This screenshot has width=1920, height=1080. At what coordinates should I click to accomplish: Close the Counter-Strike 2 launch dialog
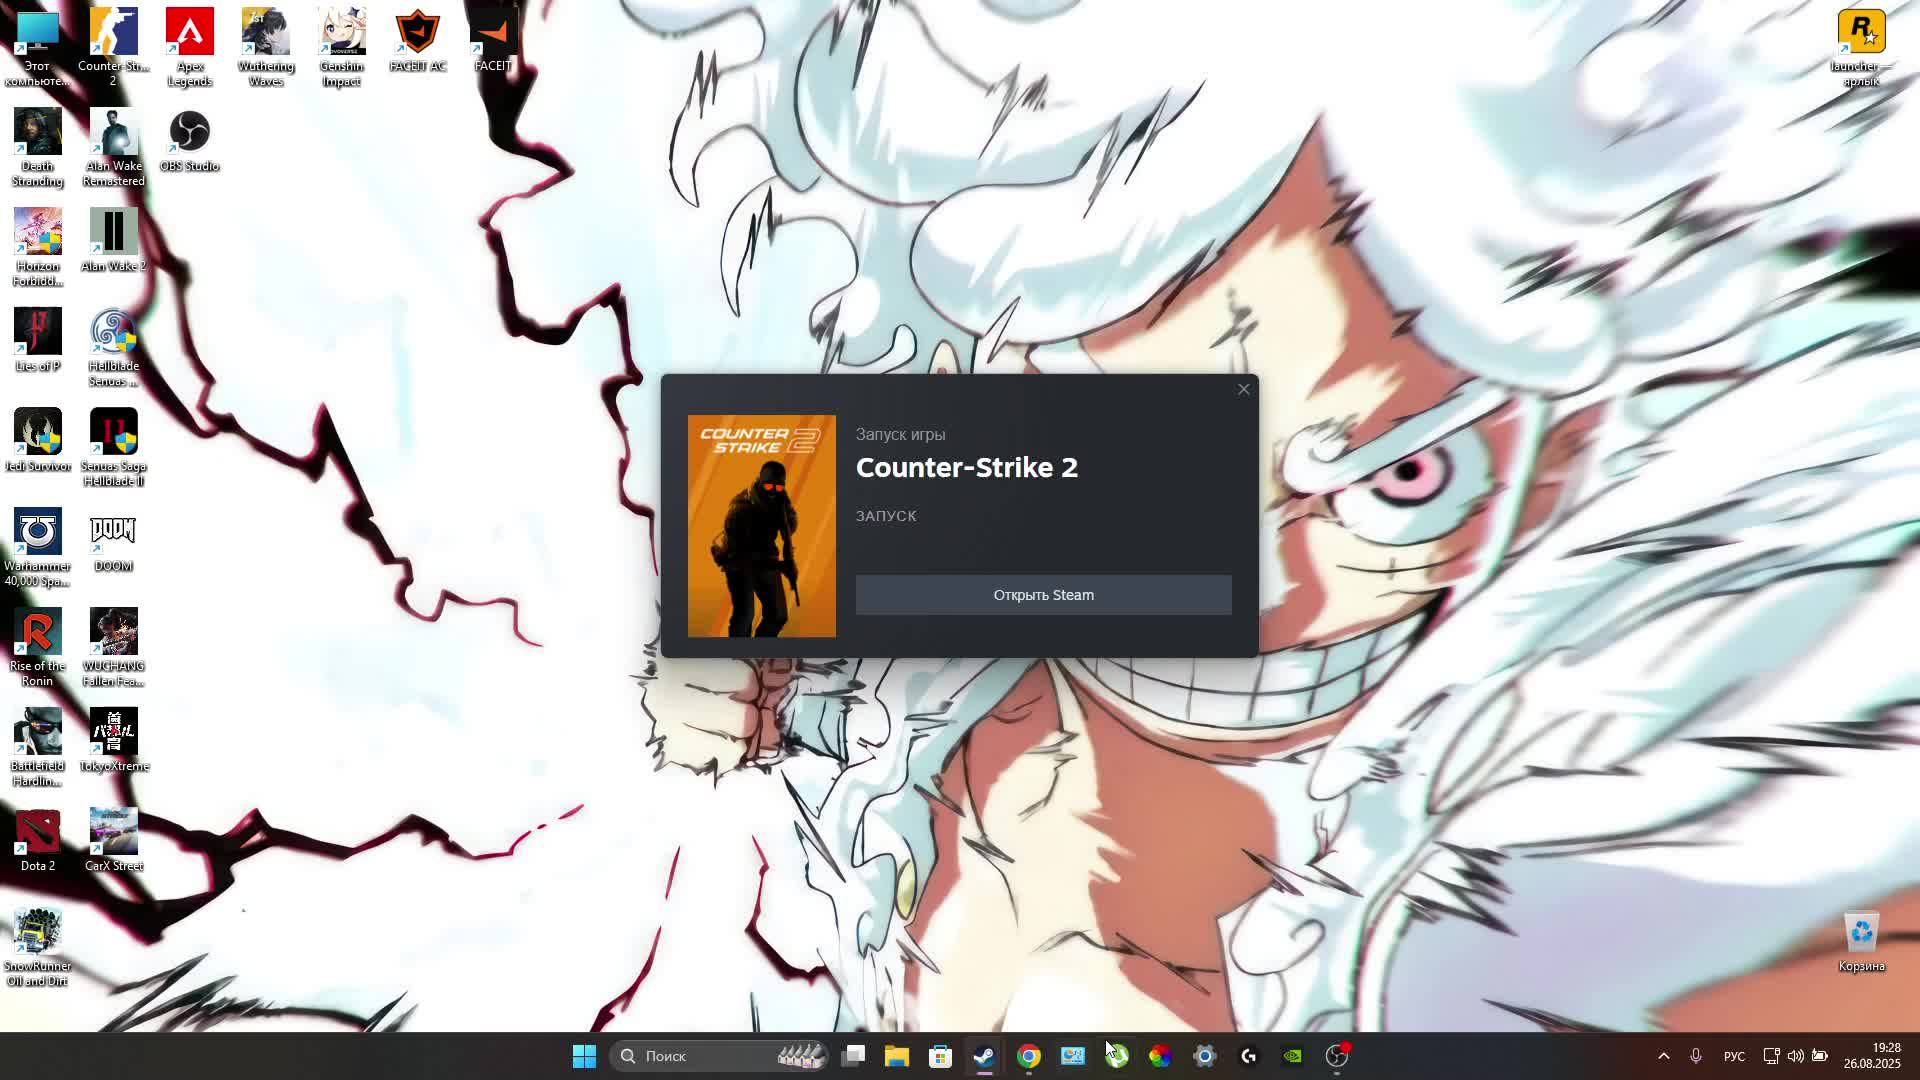tap(1243, 389)
